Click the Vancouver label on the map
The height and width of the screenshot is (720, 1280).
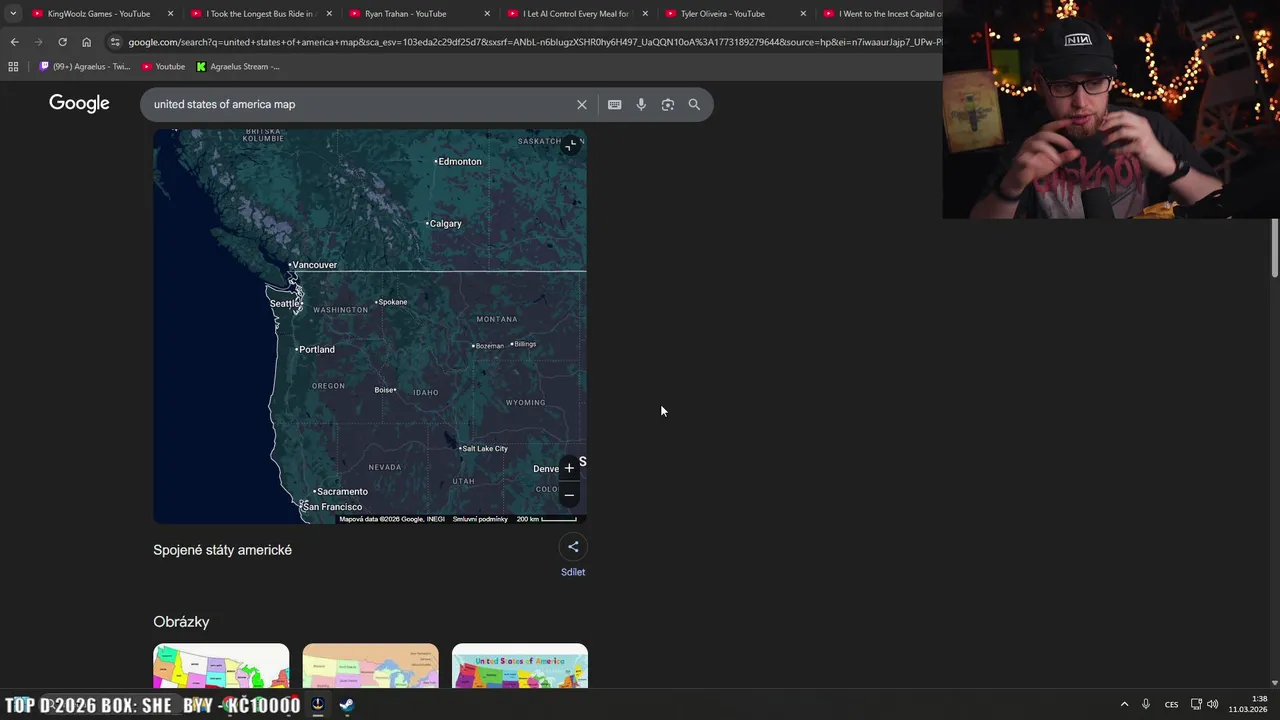pyautogui.click(x=314, y=265)
